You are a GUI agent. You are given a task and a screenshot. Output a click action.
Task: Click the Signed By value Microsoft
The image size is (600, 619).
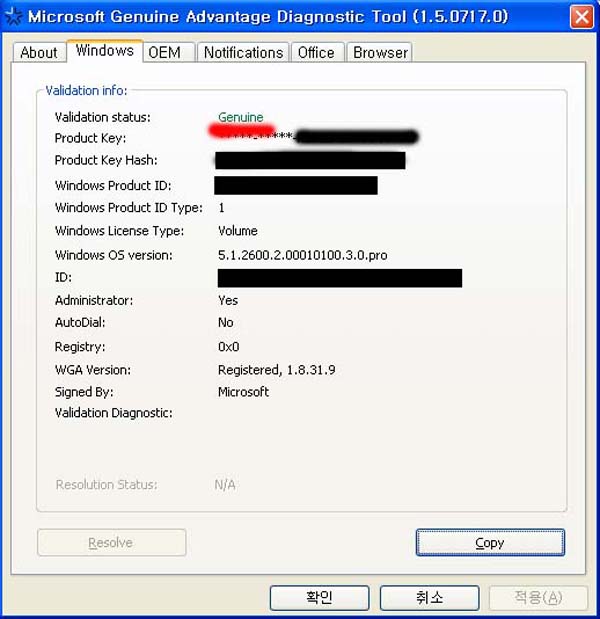point(243,392)
